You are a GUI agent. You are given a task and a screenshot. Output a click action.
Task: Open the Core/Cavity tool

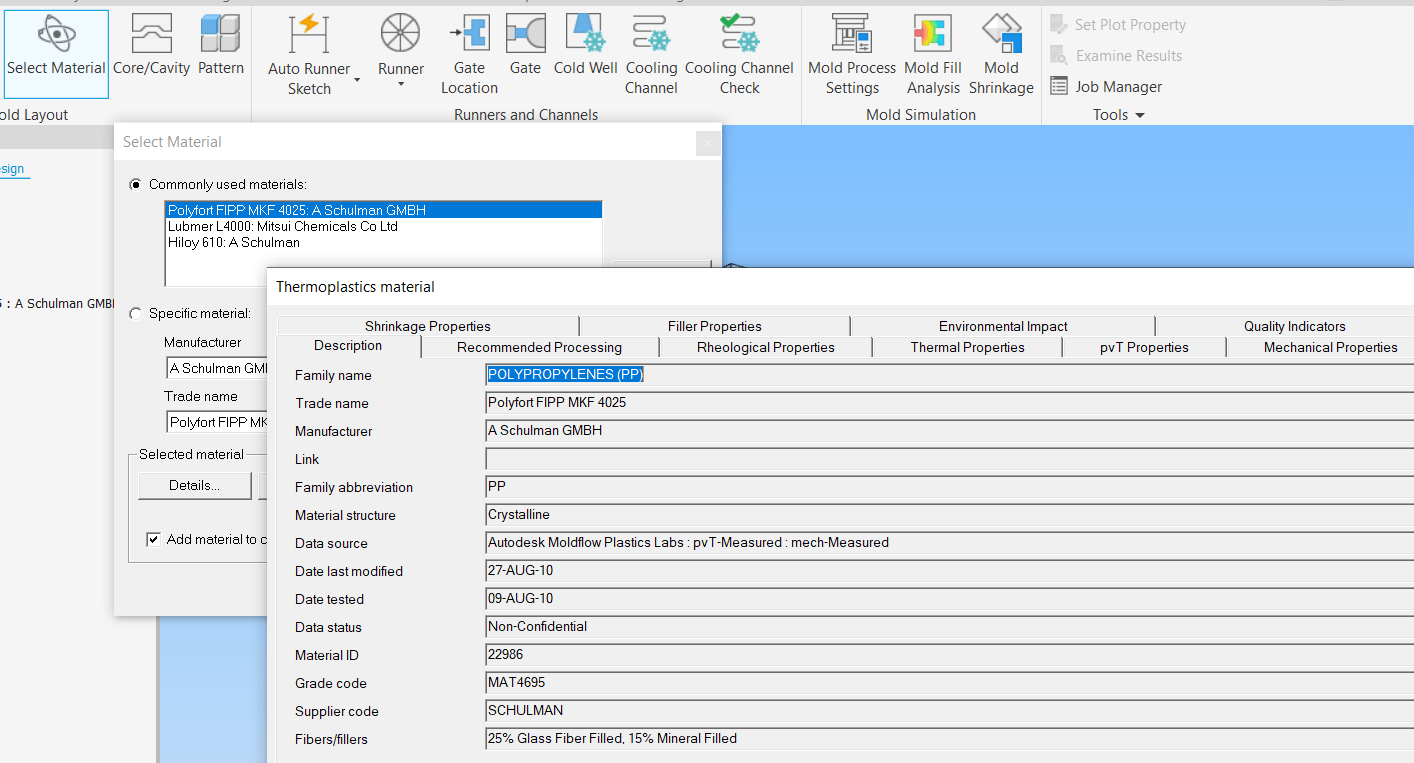click(x=151, y=35)
